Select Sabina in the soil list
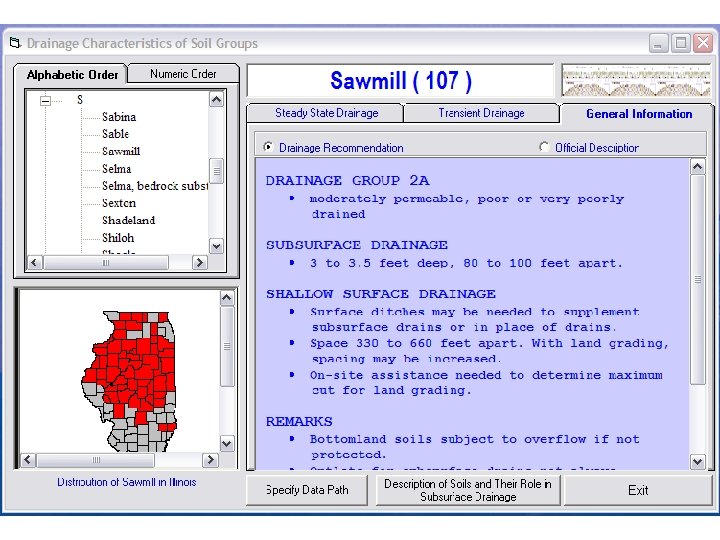 (119, 117)
